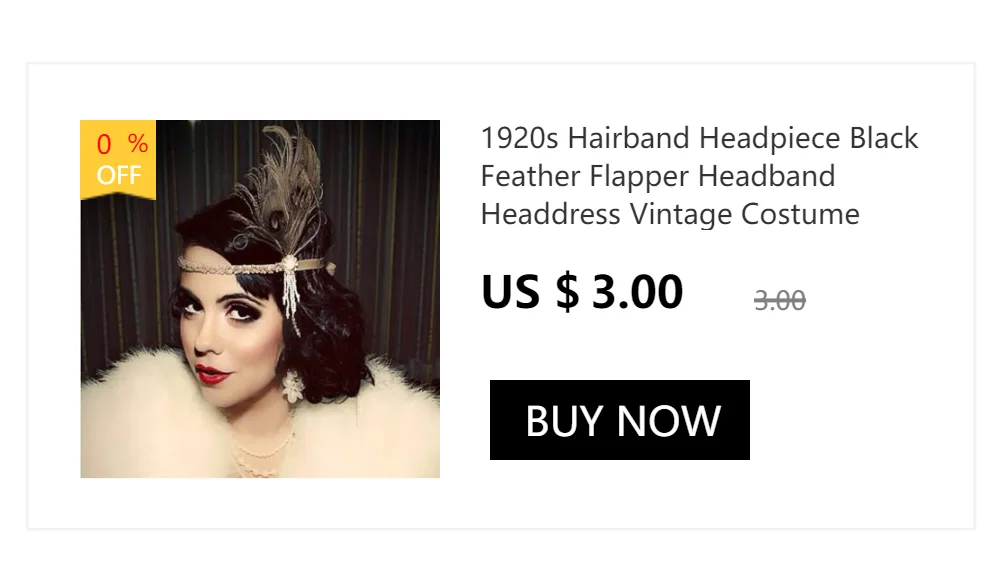Click the crossed-out 3.00 original price
The image size is (1000, 580).
coord(779,300)
